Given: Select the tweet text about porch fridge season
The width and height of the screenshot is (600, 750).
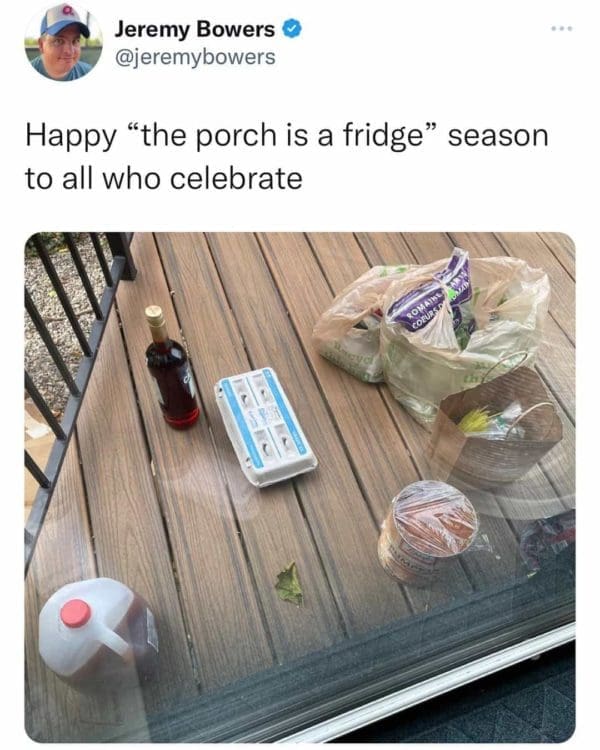Looking at the screenshot, I should tap(287, 157).
